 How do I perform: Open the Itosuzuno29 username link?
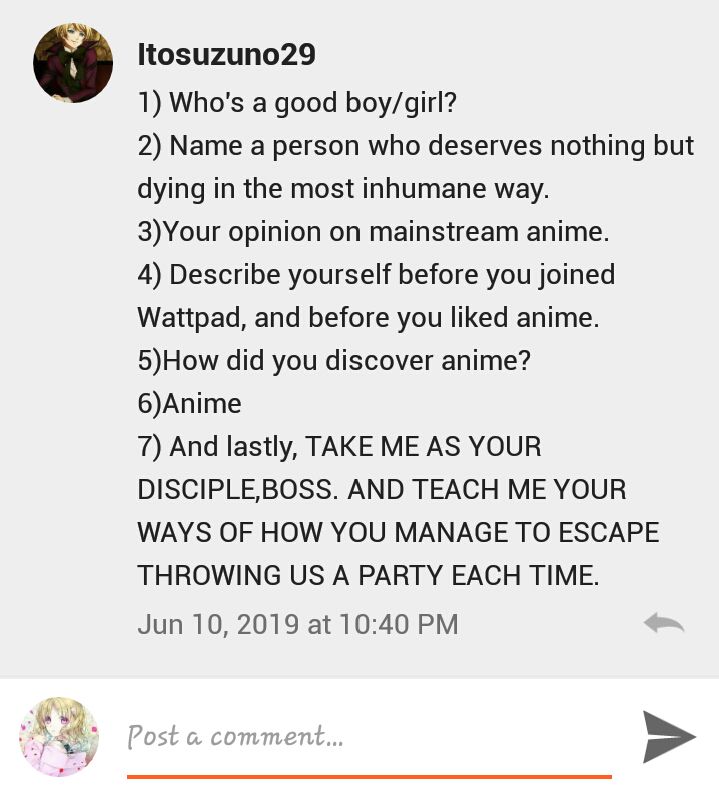tap(226, 54)
